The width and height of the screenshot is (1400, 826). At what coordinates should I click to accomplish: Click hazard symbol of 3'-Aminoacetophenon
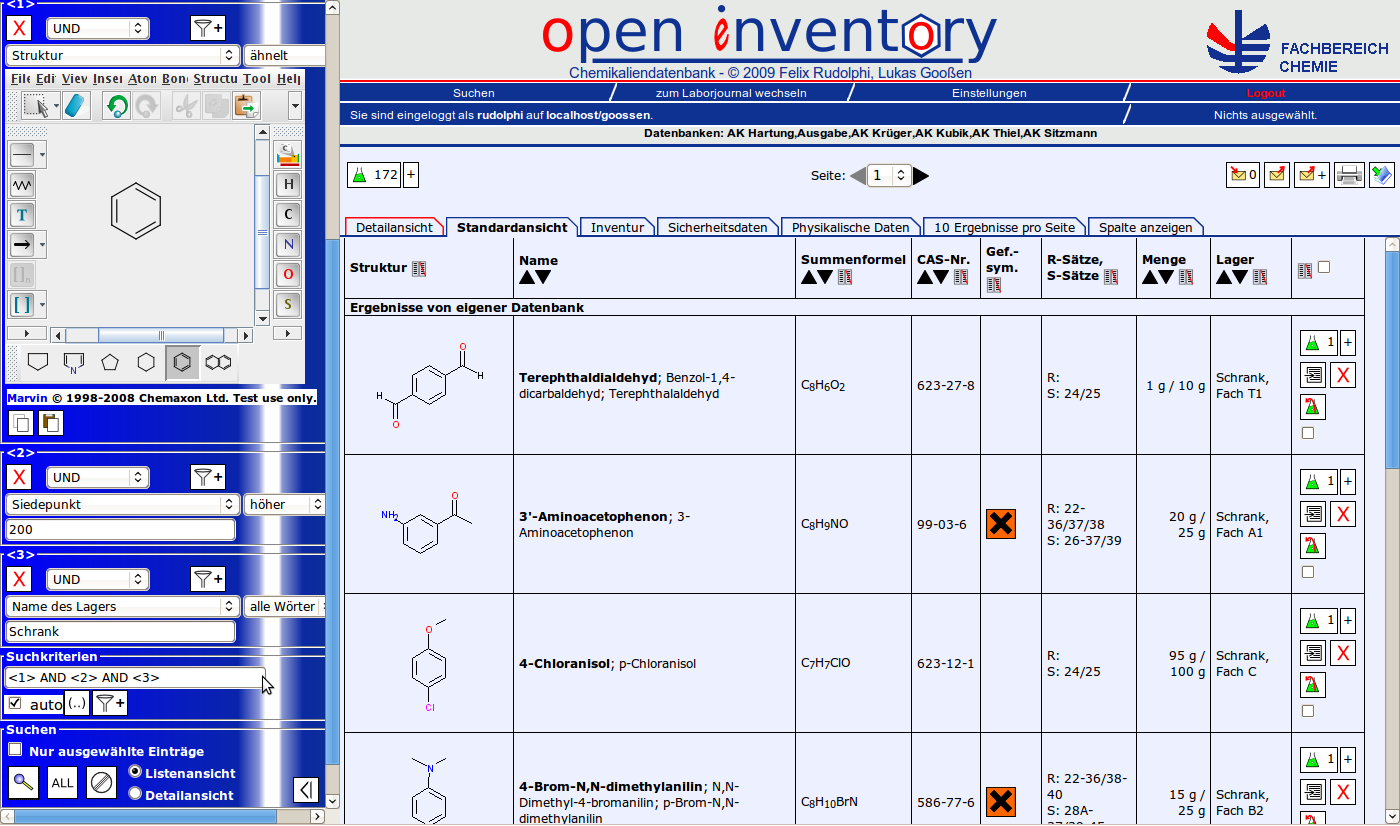tap(1001, 524)
